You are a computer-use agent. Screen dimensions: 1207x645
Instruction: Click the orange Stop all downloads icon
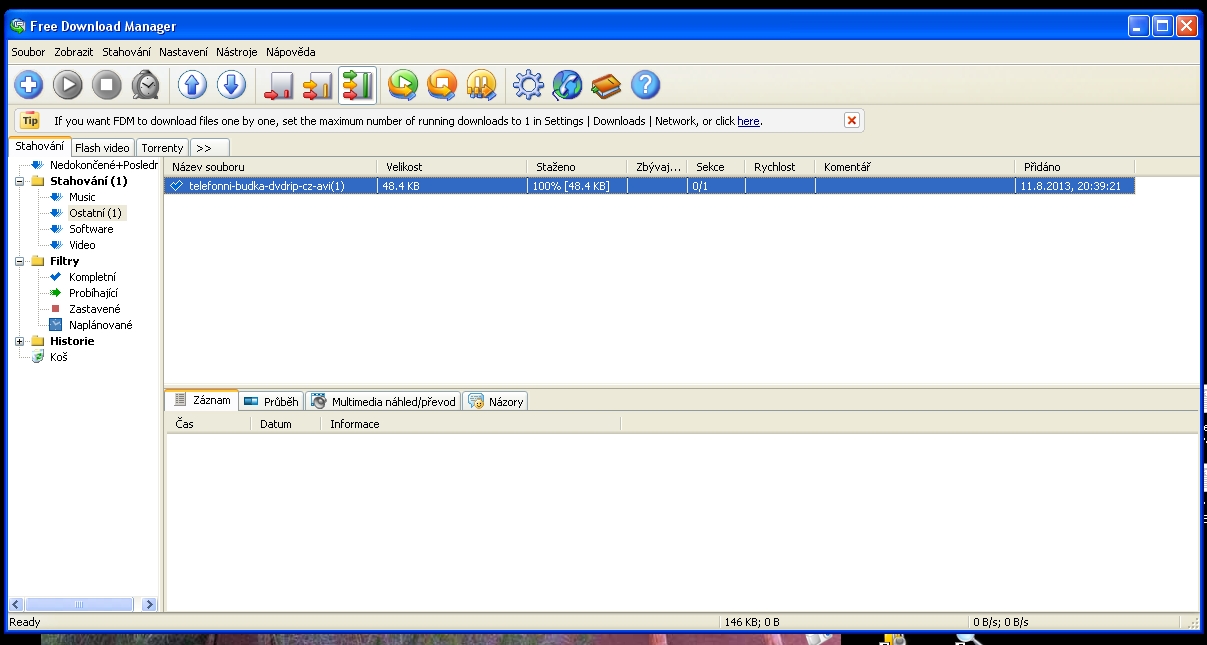pos(442,86)
